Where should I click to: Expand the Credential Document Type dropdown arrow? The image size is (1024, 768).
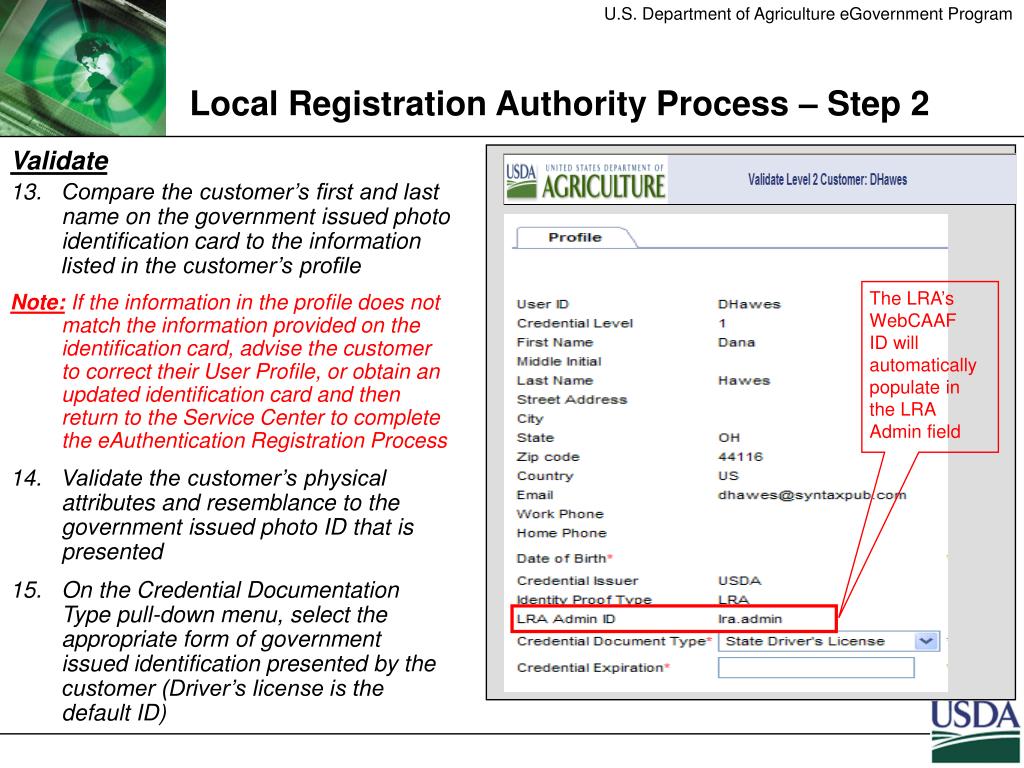point(926,641)
